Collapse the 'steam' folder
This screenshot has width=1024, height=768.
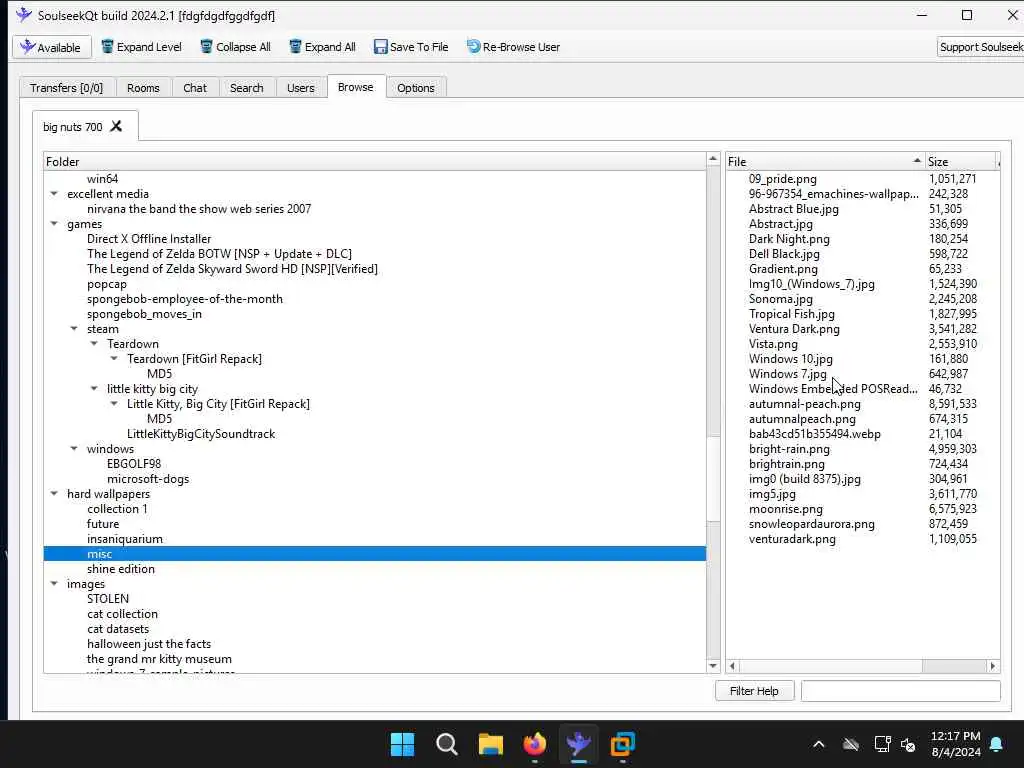(x=74, y=329)
